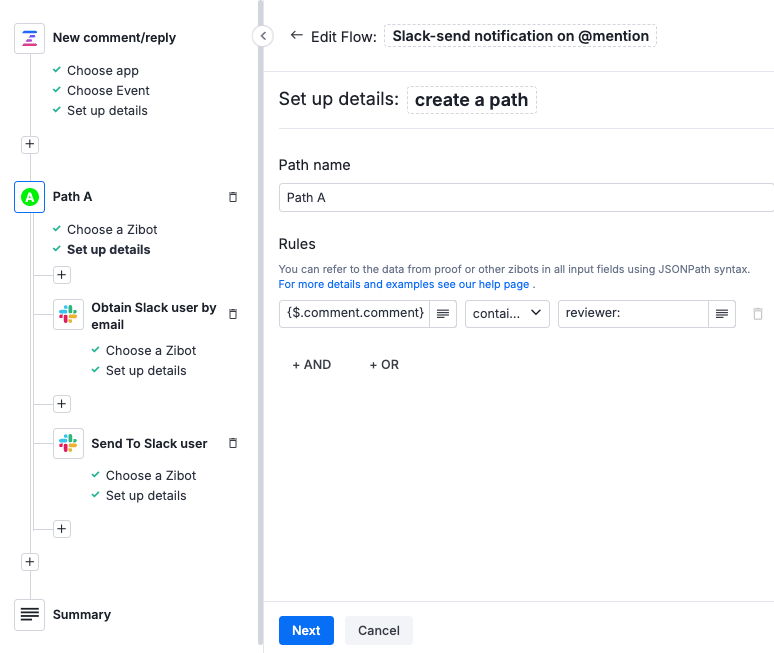Click the Summary lines icon
This screenshot has width=774, height=653.
pyautogui.click(x=30, y=615)
